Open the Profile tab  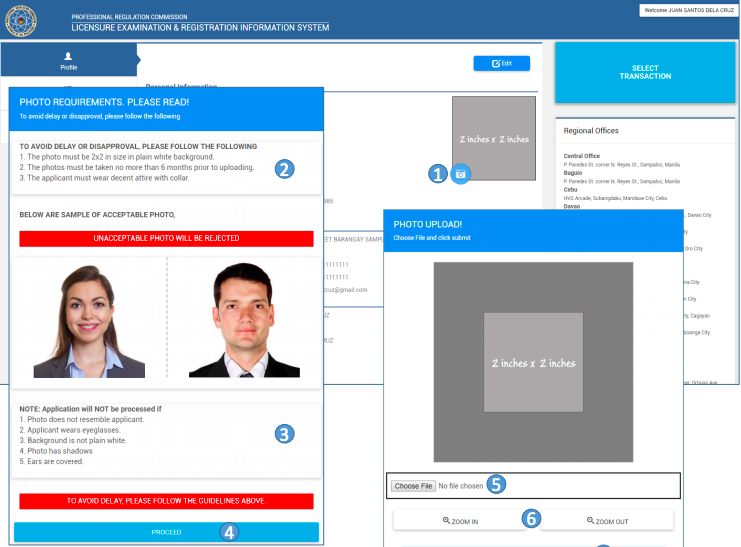(x=68, y=60)
